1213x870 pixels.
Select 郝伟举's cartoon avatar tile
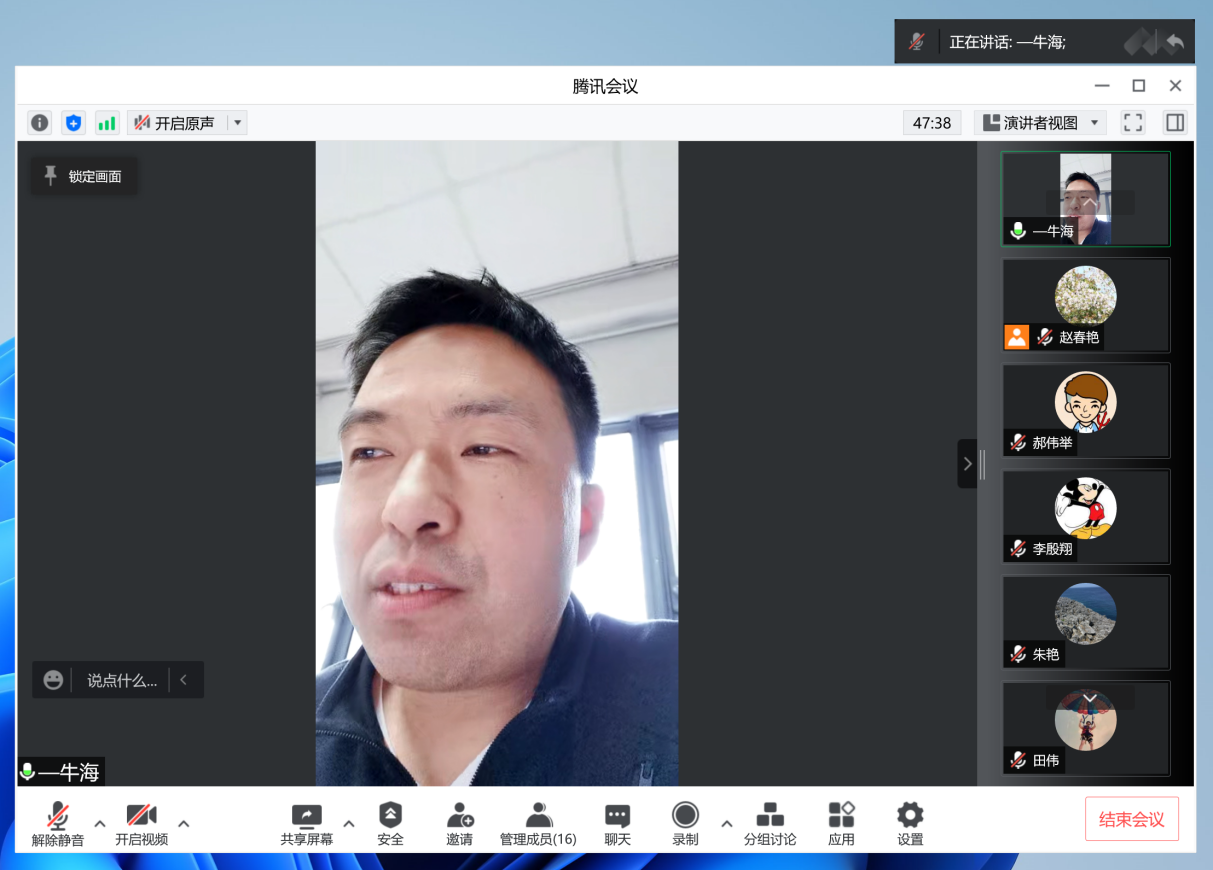(x=1086, y=410)
